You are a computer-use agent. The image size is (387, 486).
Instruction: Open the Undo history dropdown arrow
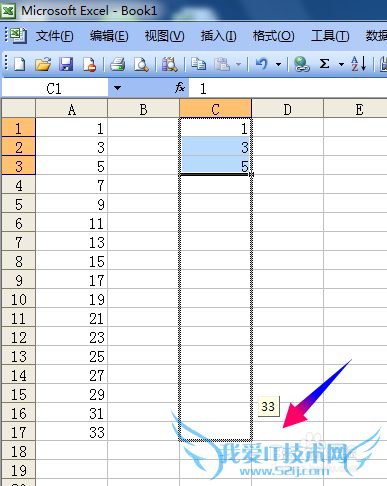(x=278, y=64)
